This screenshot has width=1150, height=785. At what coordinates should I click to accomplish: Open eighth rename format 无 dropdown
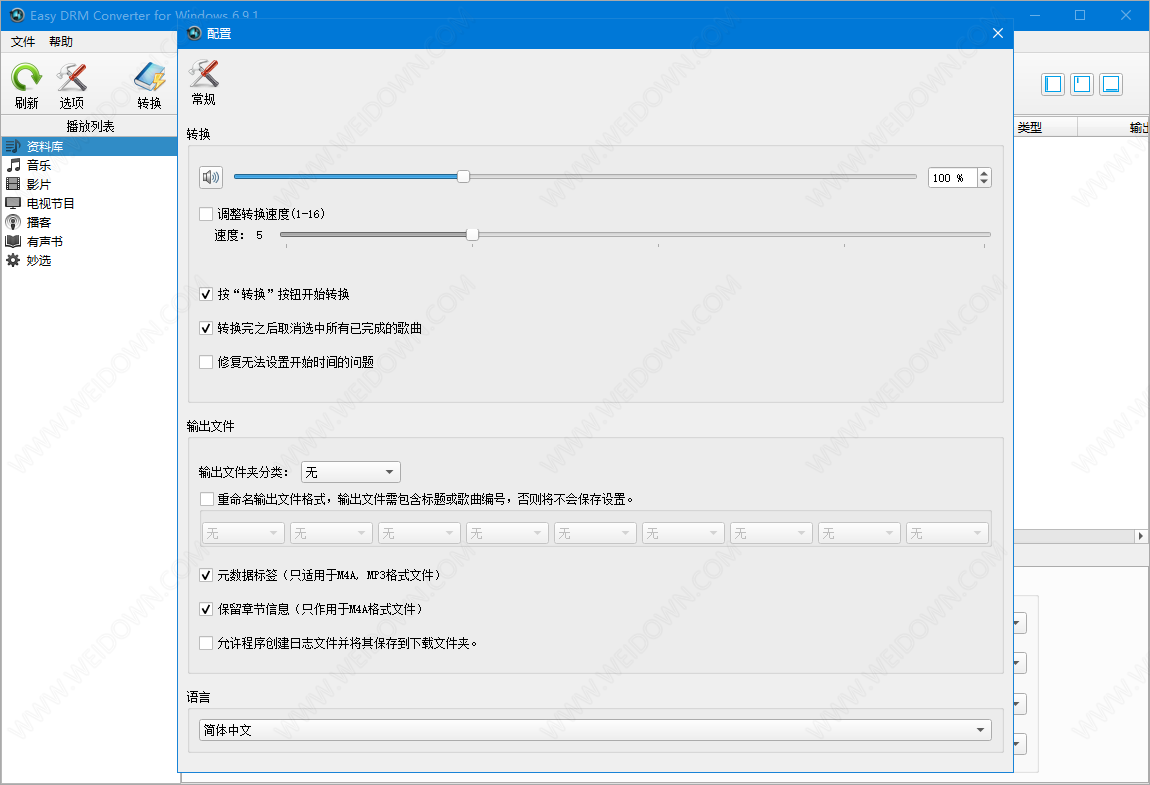coord(860,533)
